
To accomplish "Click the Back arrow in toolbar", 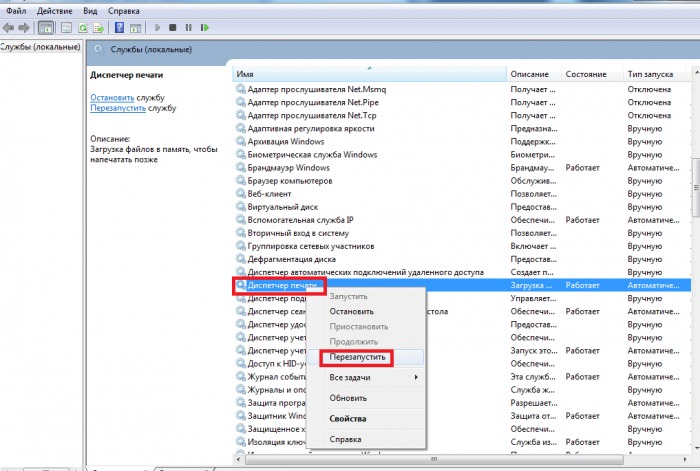I will (x=7, y=27).
